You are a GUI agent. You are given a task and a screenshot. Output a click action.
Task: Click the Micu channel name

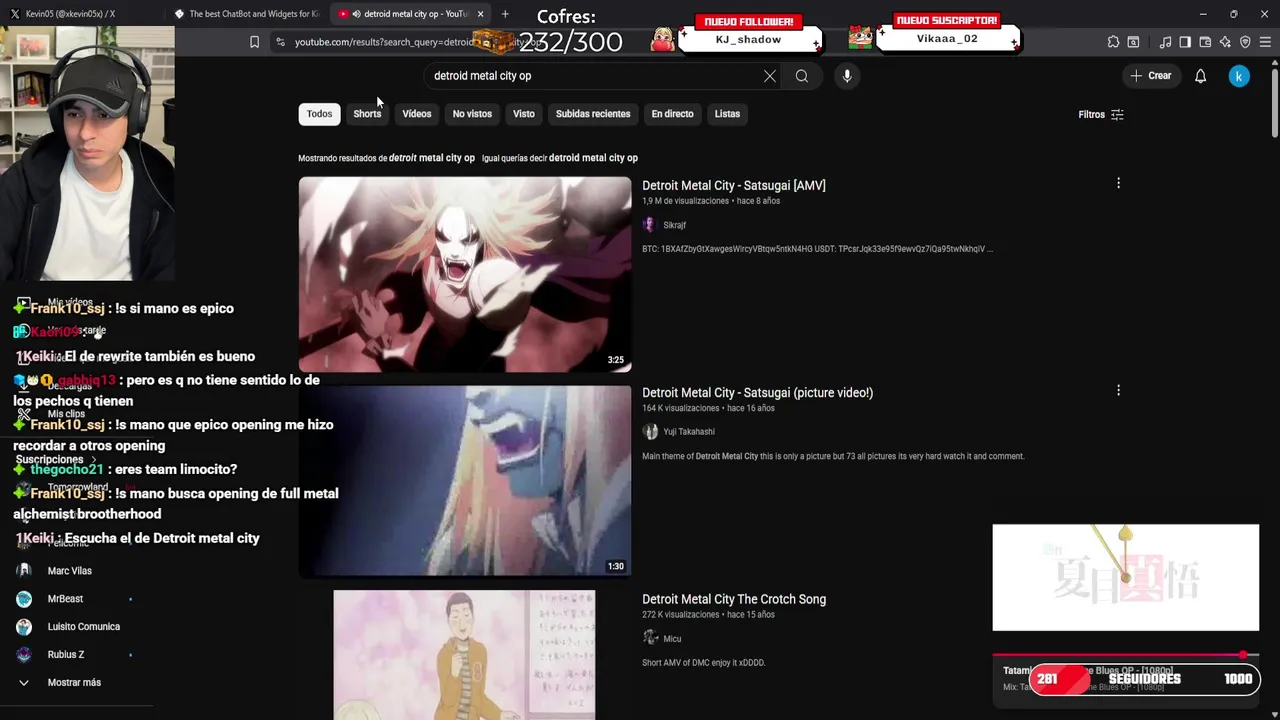coord(672,639)
